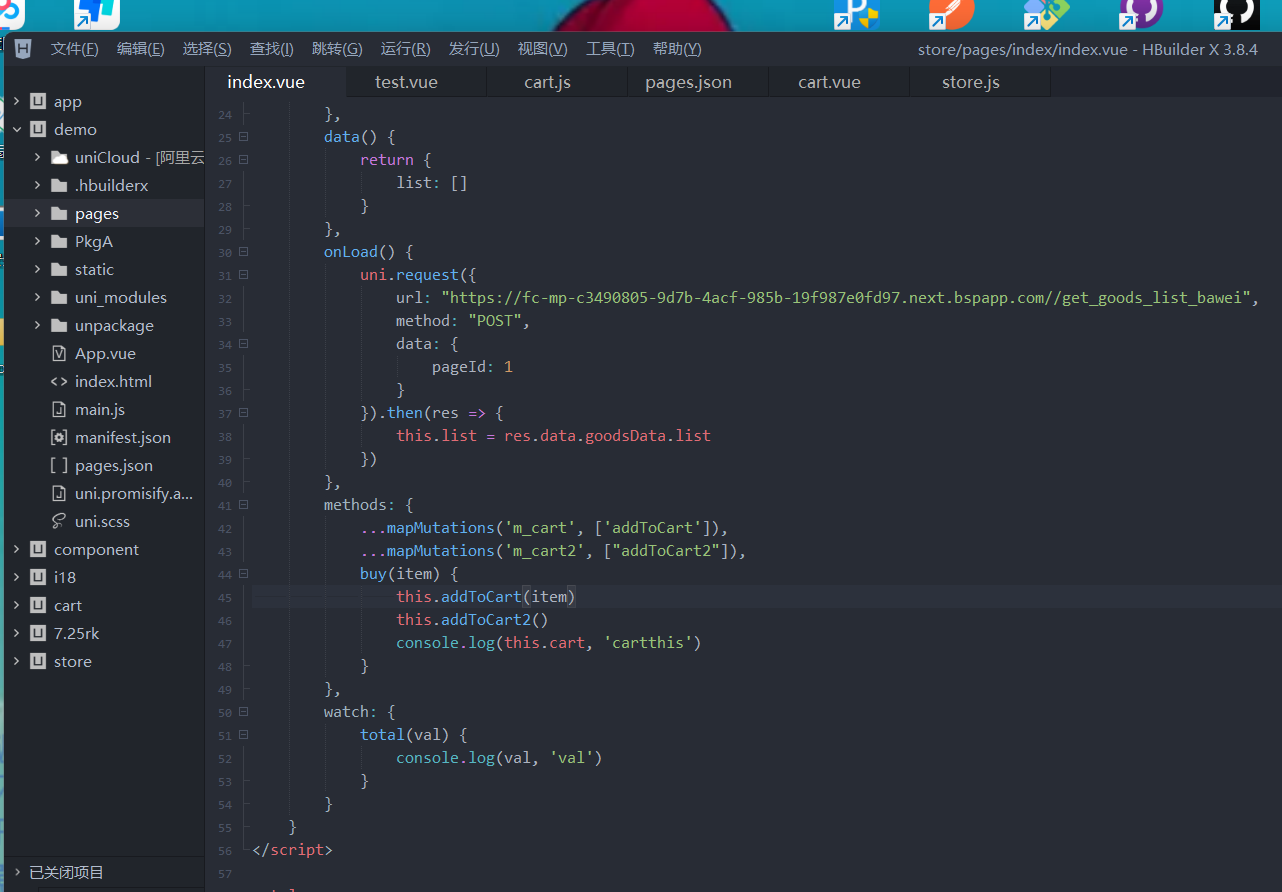
Task: Click the 7.25rk project icon
Action: click(38, 633)
